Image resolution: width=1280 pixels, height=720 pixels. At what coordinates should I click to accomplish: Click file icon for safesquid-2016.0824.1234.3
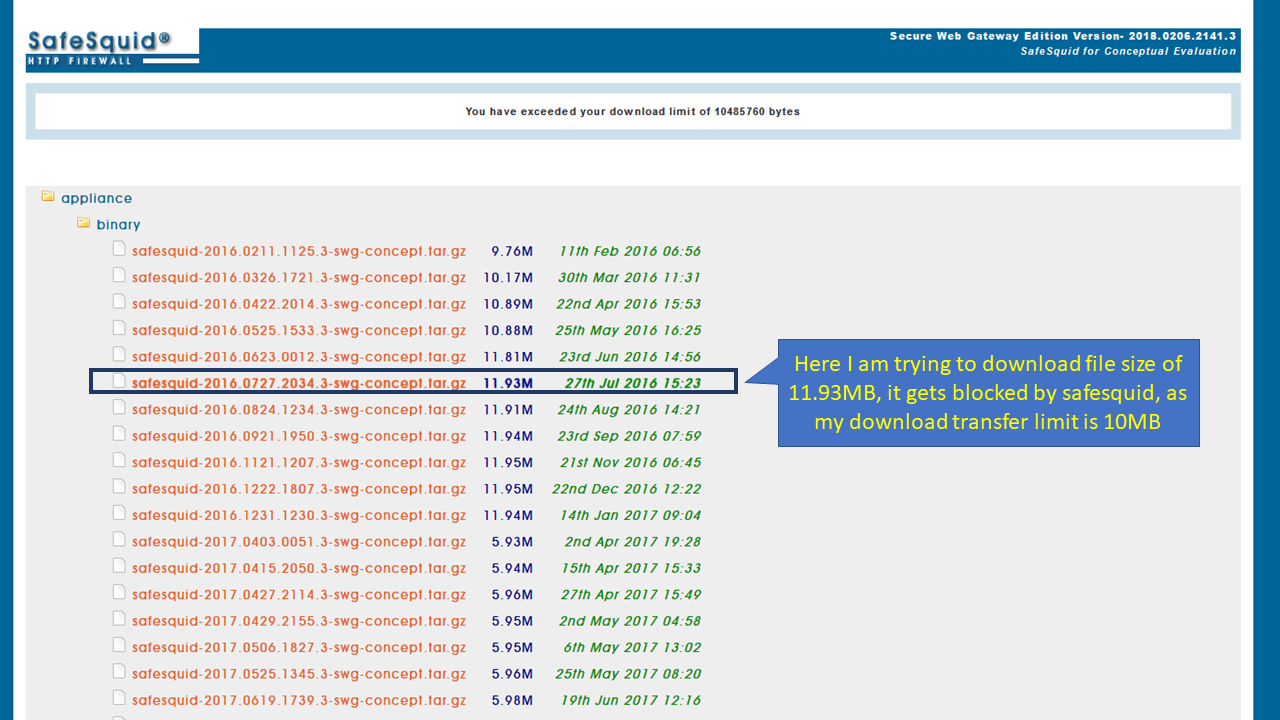[x=119, y=407]
